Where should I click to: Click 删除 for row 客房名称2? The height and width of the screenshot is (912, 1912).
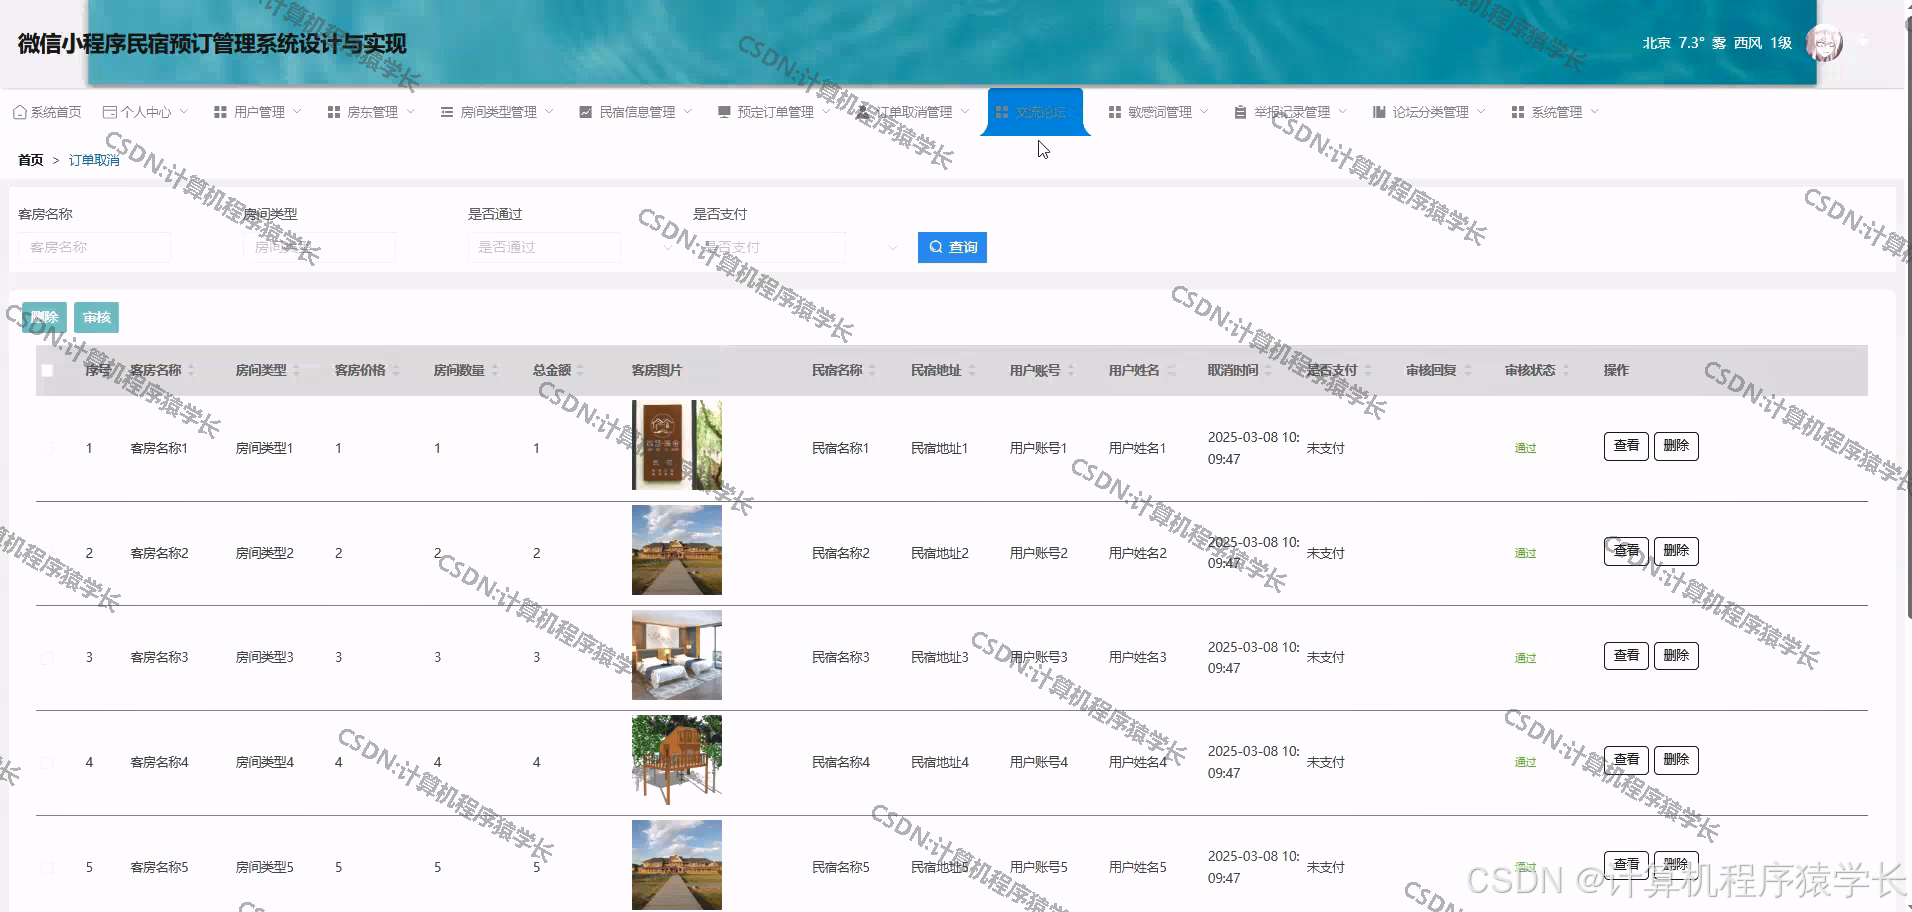point(1676,551)
